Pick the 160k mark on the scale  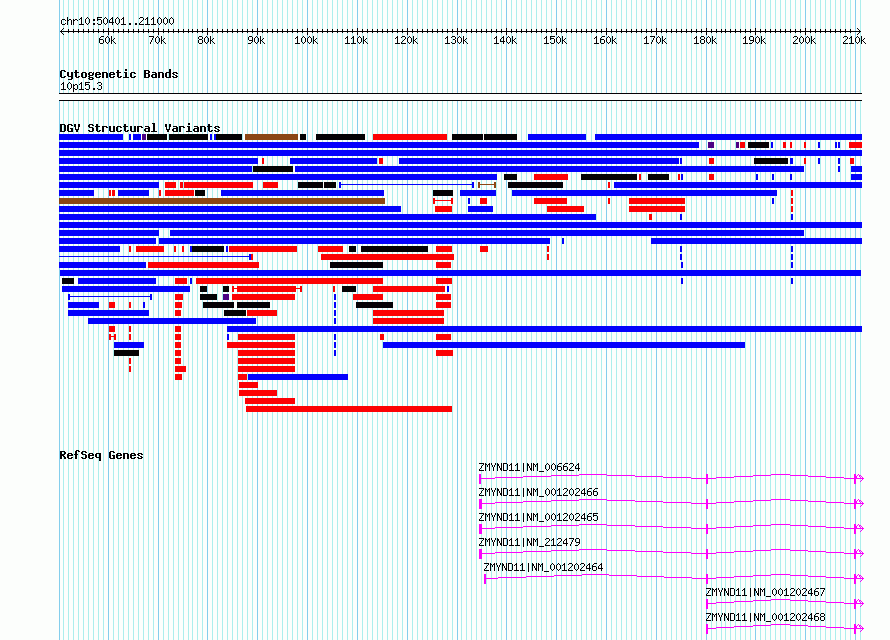point(605,40)
